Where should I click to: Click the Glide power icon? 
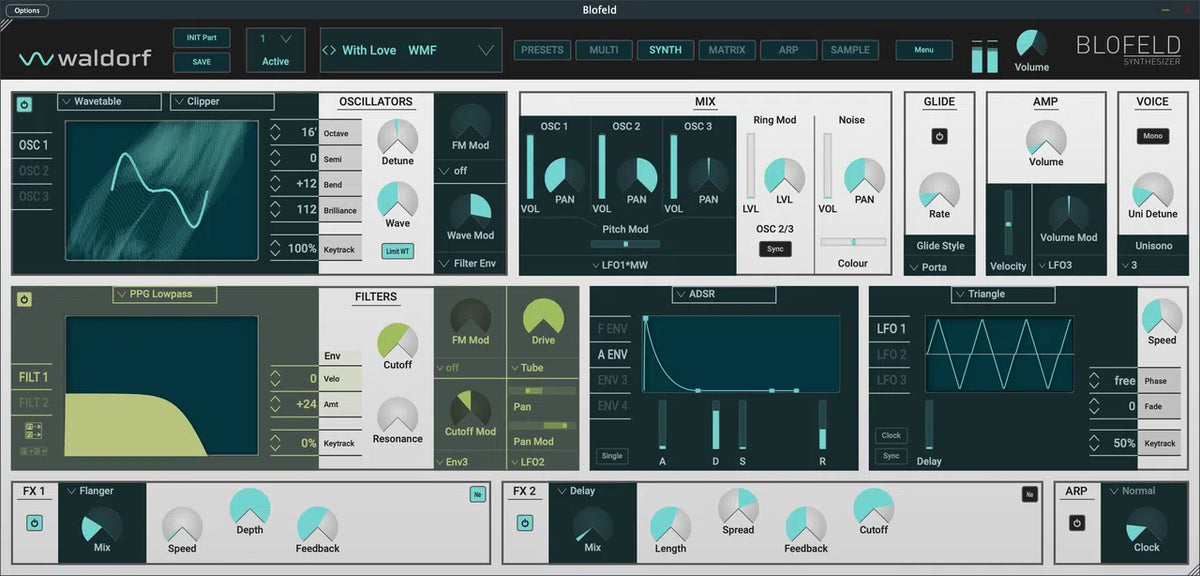click(939, 136)
